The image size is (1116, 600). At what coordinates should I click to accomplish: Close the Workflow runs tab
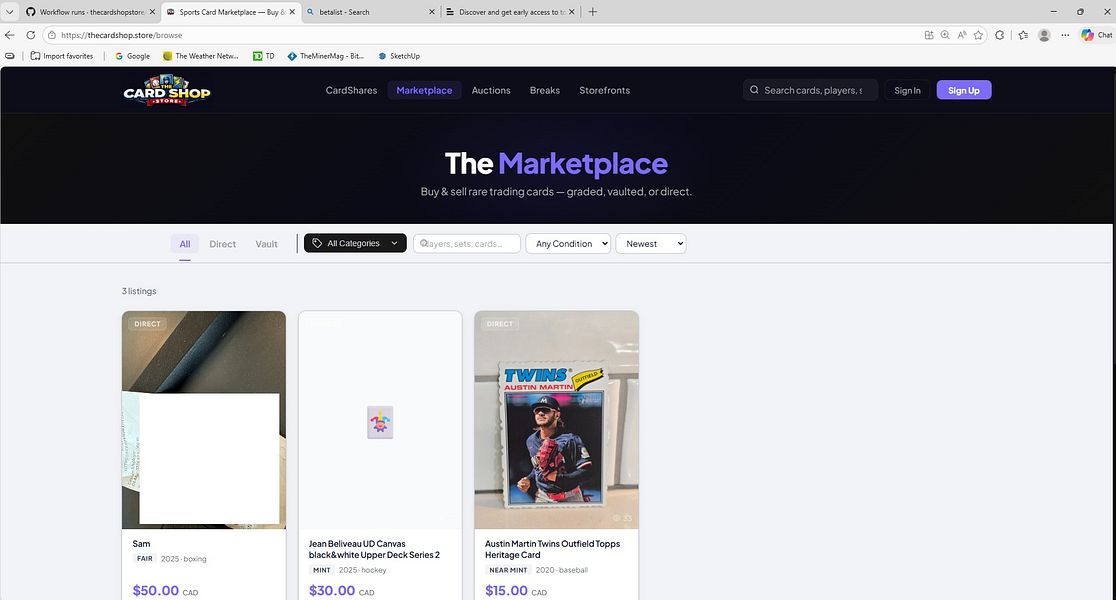click(152, 12)
